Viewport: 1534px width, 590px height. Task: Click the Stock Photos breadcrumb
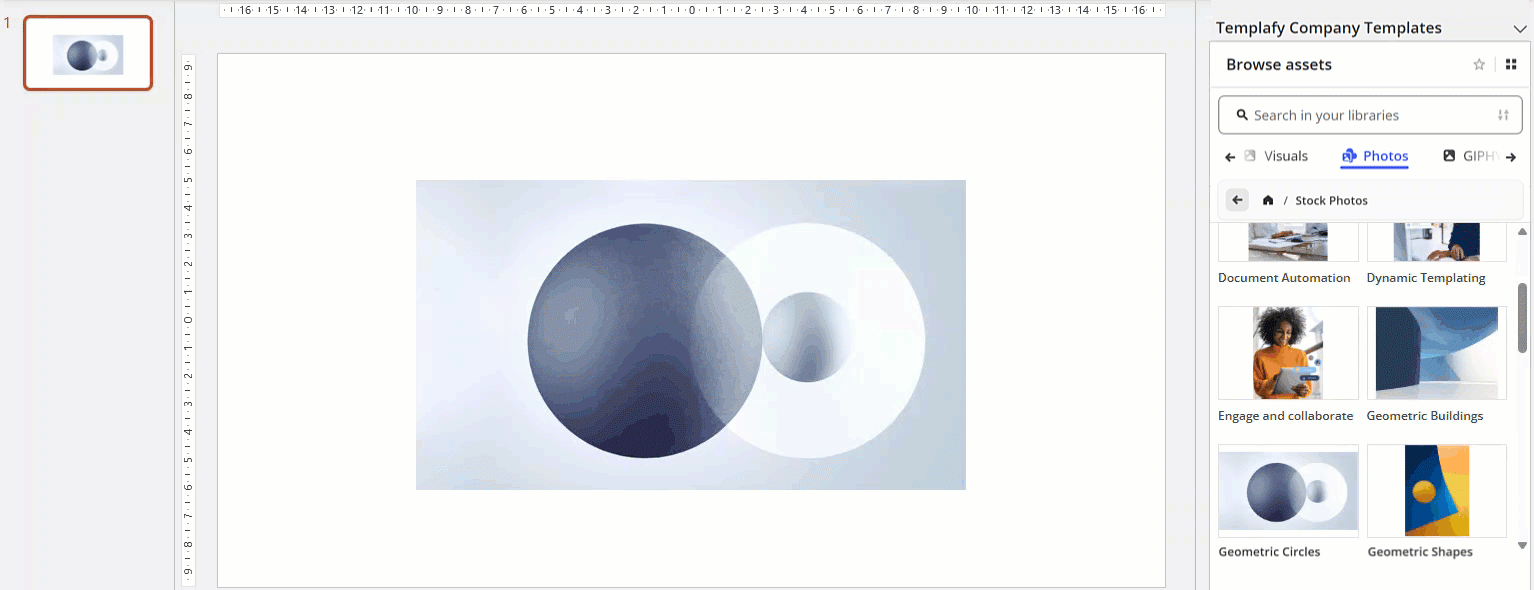click(1331, 201)
